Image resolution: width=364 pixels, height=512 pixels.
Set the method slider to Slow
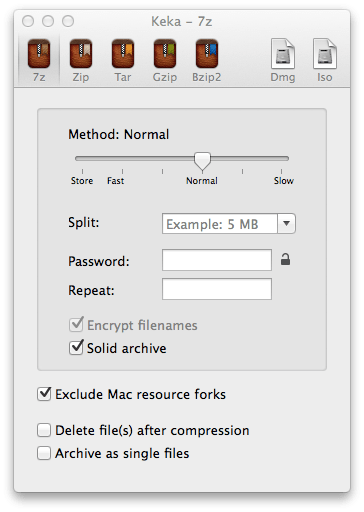pyautogui.click(x=282, y=172)
